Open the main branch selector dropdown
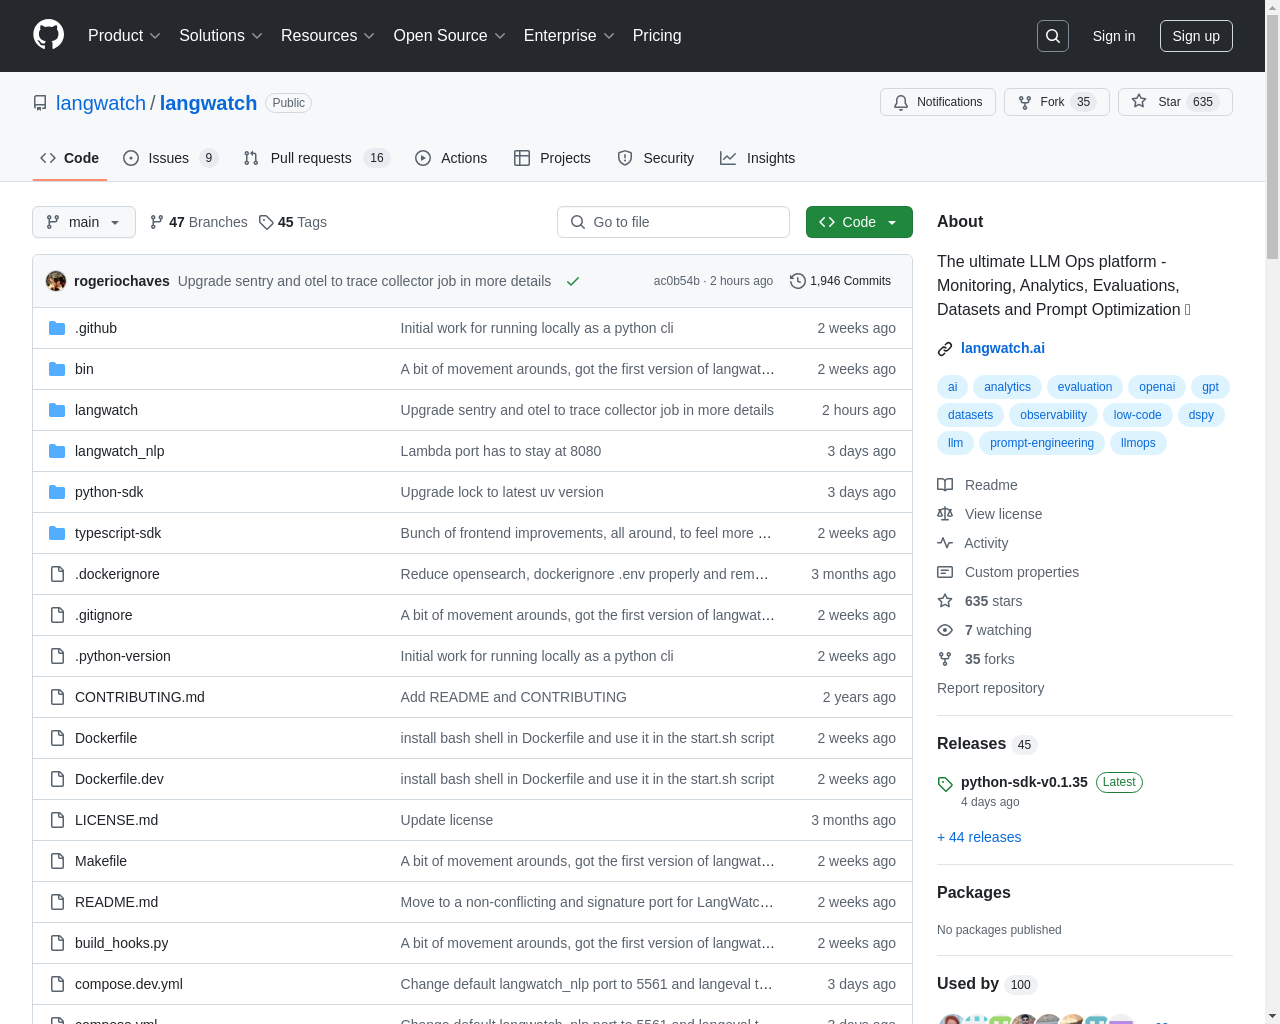Screen dimensions: 1280x1024 tap(84, 222)
